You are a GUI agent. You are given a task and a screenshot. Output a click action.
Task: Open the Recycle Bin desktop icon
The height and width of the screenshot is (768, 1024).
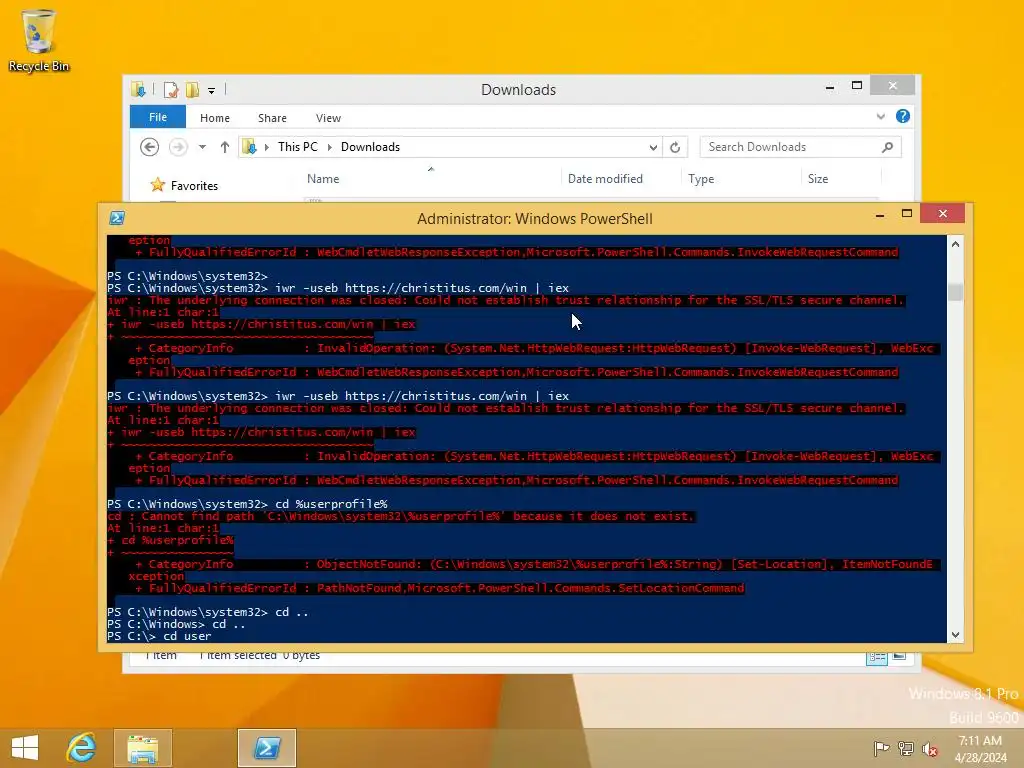(x=39, y=40)
